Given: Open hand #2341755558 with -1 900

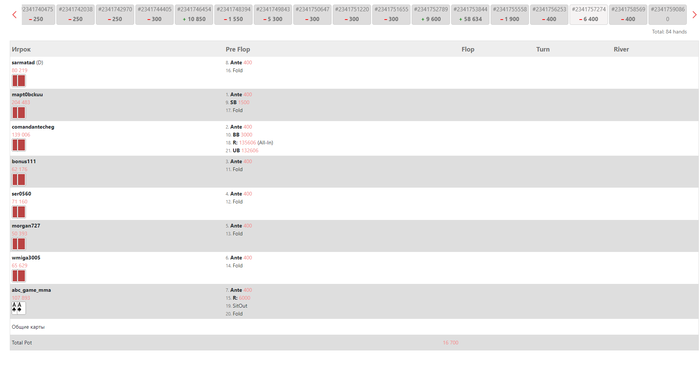Looking at the screenshot, I should tap(509, 14).
